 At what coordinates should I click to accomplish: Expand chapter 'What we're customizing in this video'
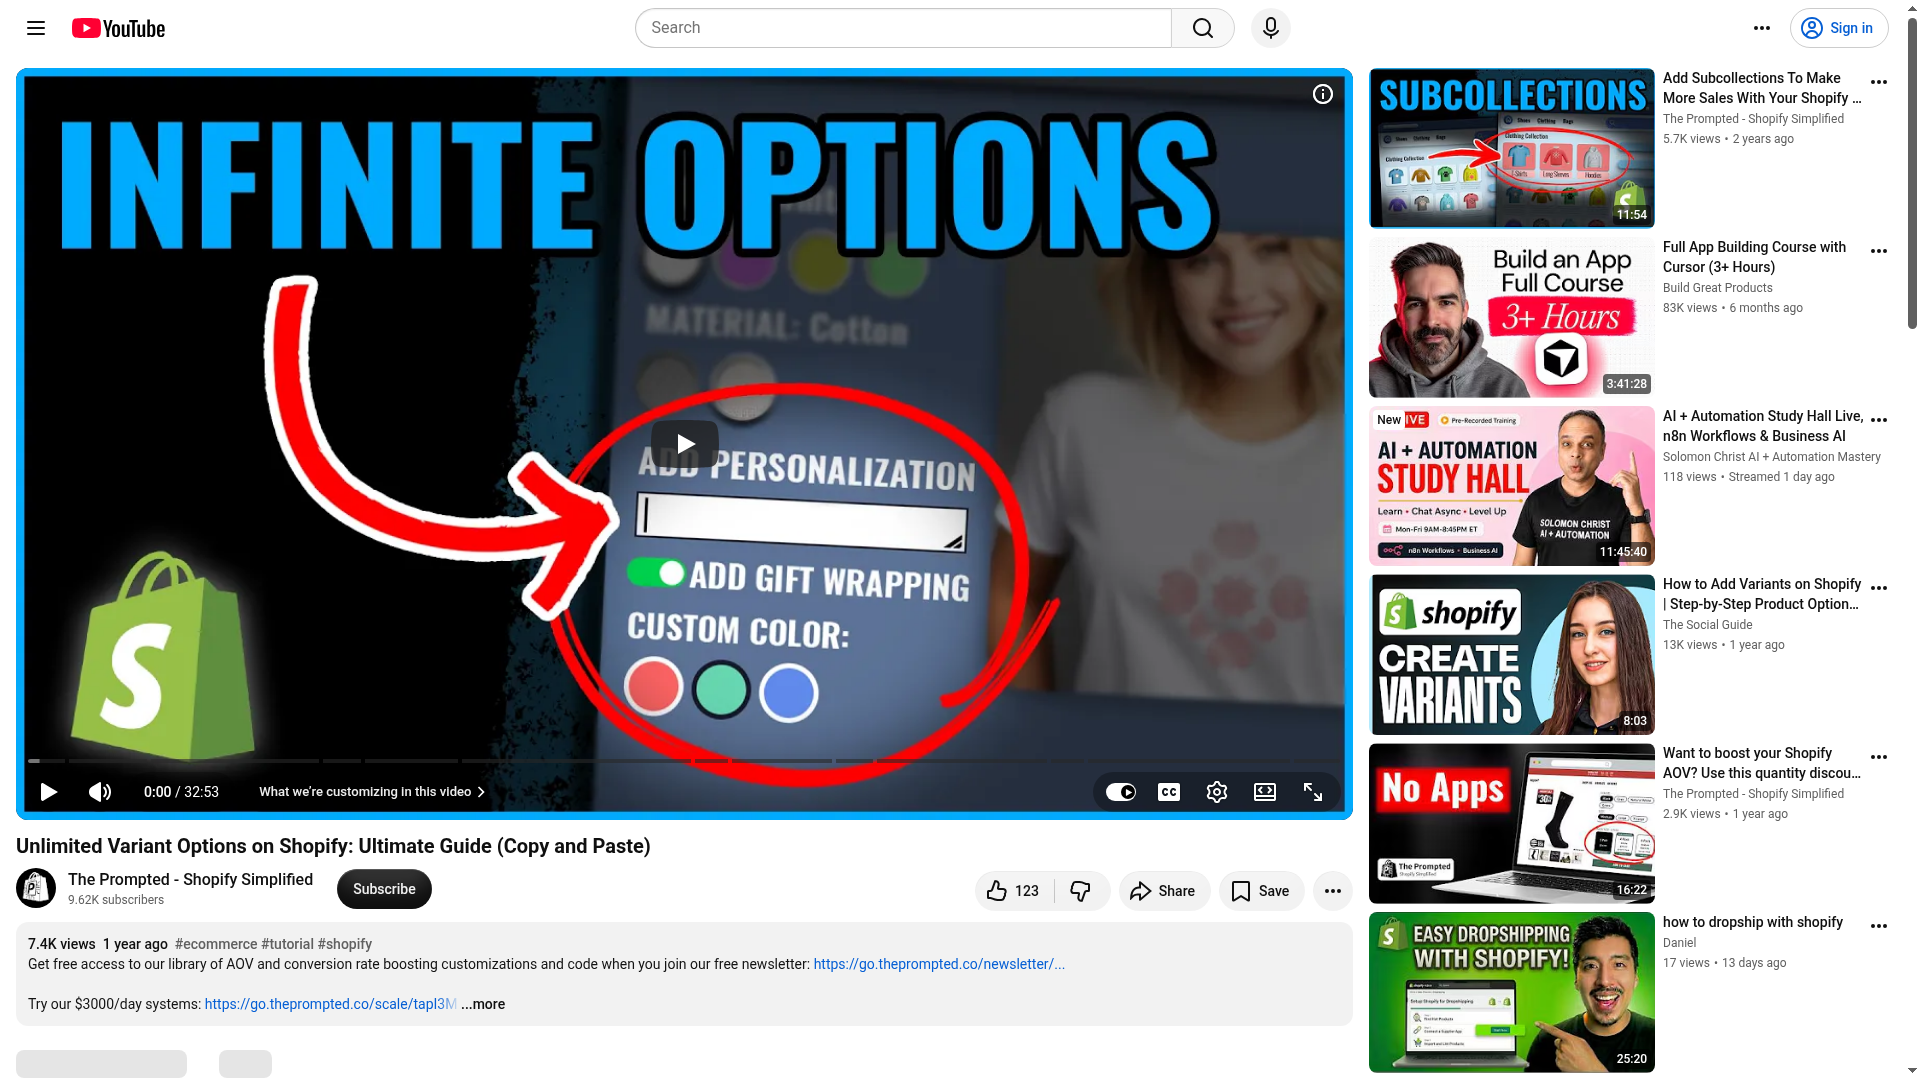pos(372,792)
